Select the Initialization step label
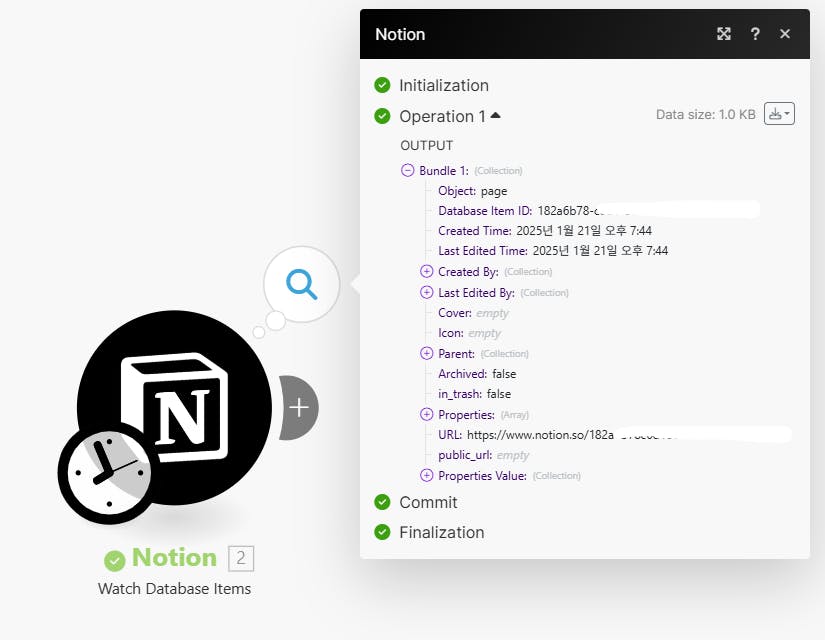The height and width of the screenshot is (640, 825). [x=444, y=85]
